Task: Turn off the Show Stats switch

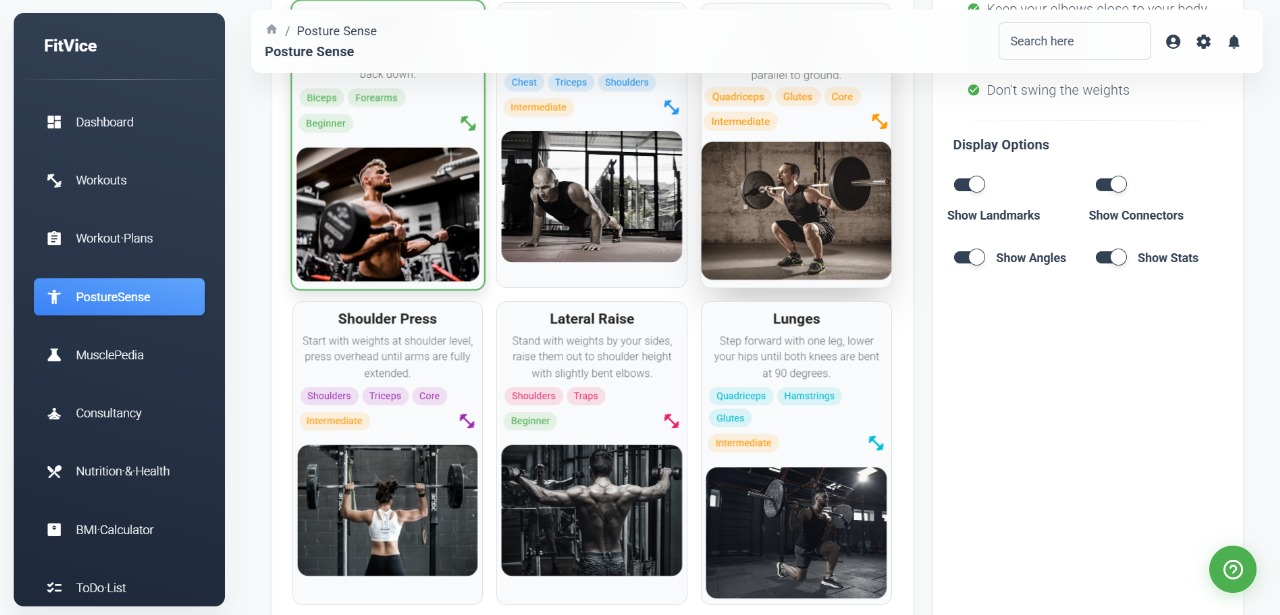Action: (x=1111, y=257)
